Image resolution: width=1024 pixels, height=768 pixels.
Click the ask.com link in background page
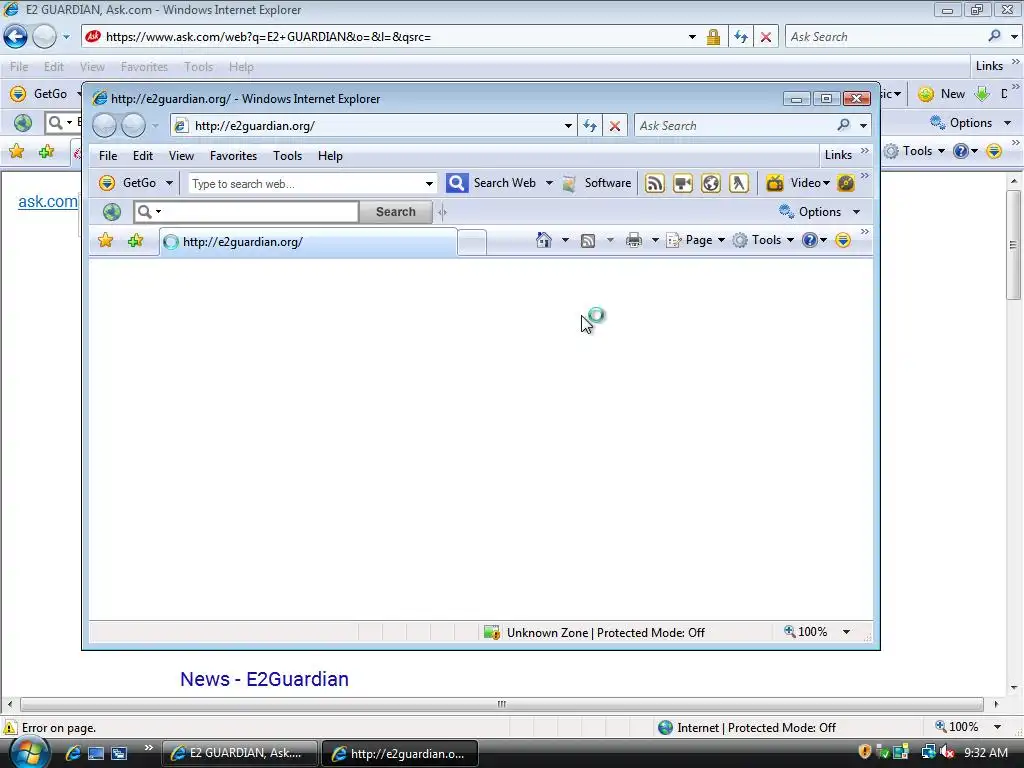[48, 201]
